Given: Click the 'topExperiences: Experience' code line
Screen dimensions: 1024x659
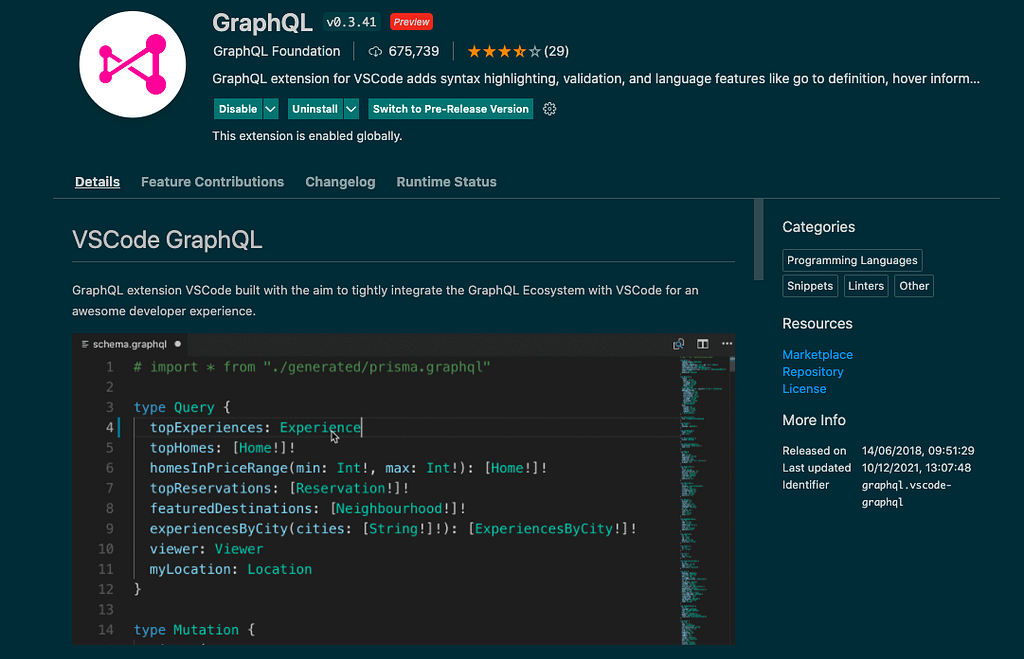Looking at the screenshot, I should [x=255, y=428].
